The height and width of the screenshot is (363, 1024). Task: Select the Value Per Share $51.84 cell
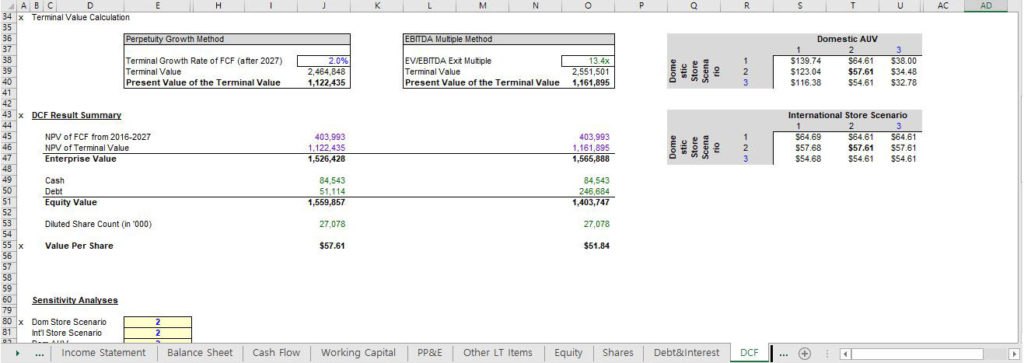(588, 245)
